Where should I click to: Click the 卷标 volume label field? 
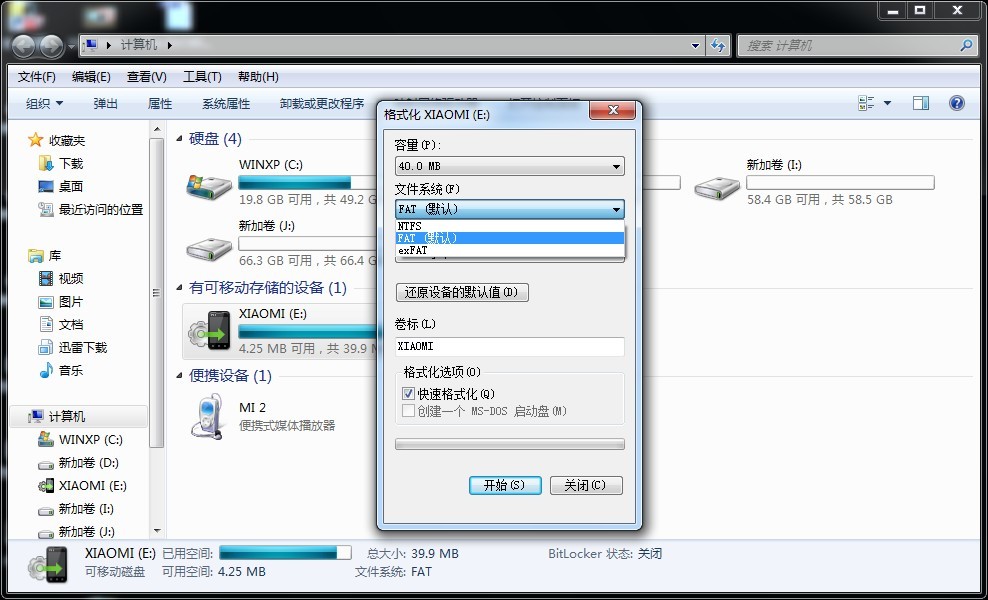pos(510,347)
